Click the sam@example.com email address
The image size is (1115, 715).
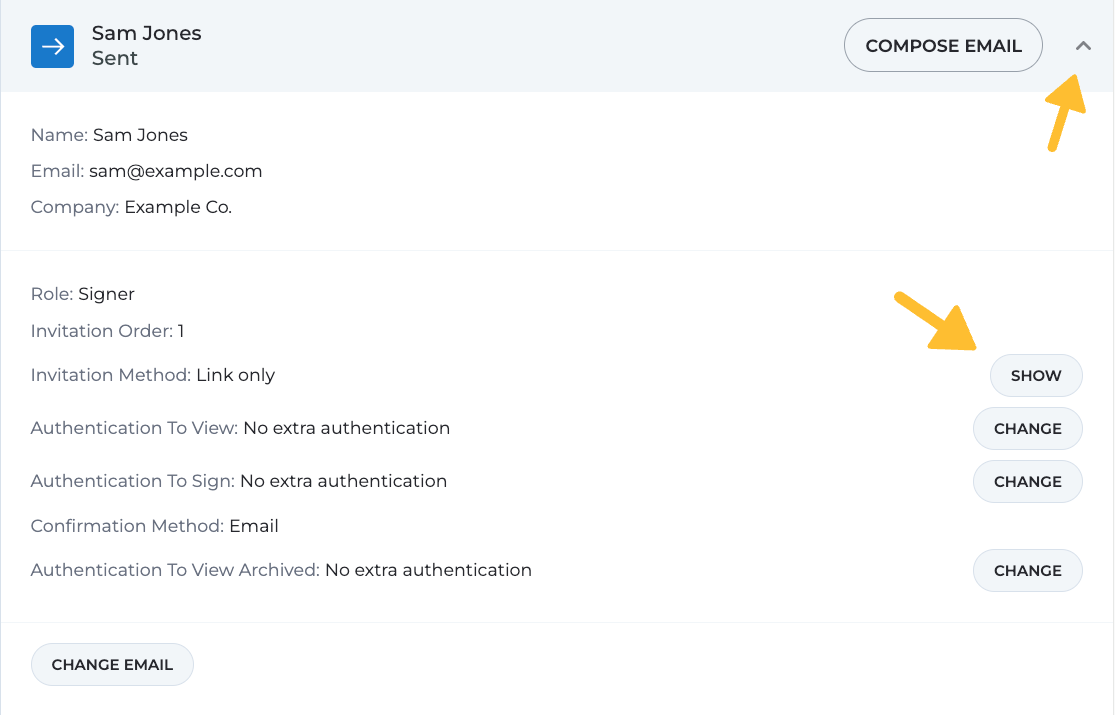coord(175,171)
